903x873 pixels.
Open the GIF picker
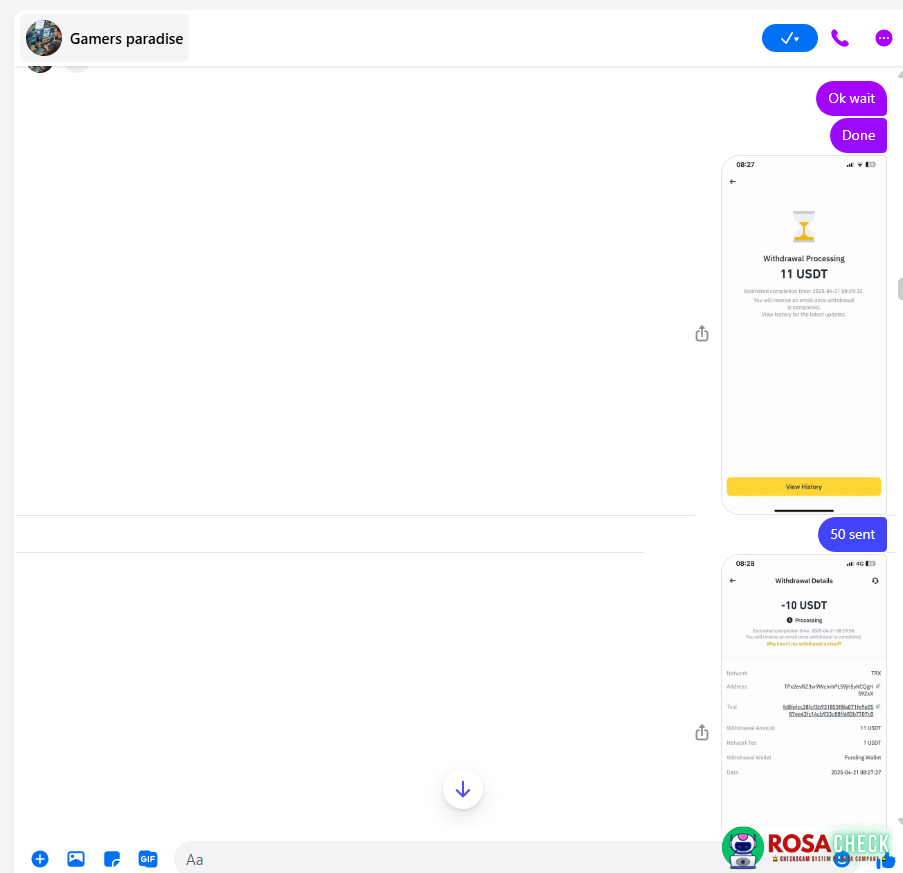pos(148,858)
